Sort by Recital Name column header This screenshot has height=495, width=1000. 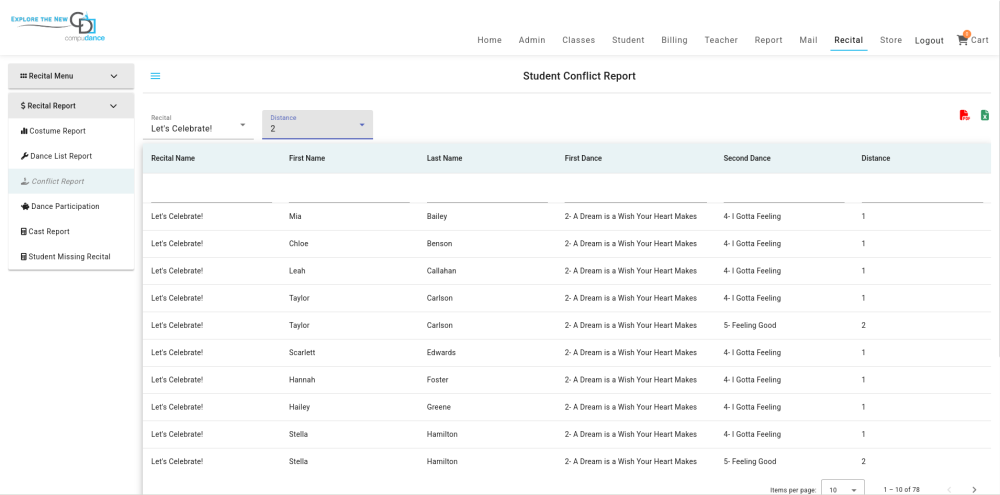[173, 158]
